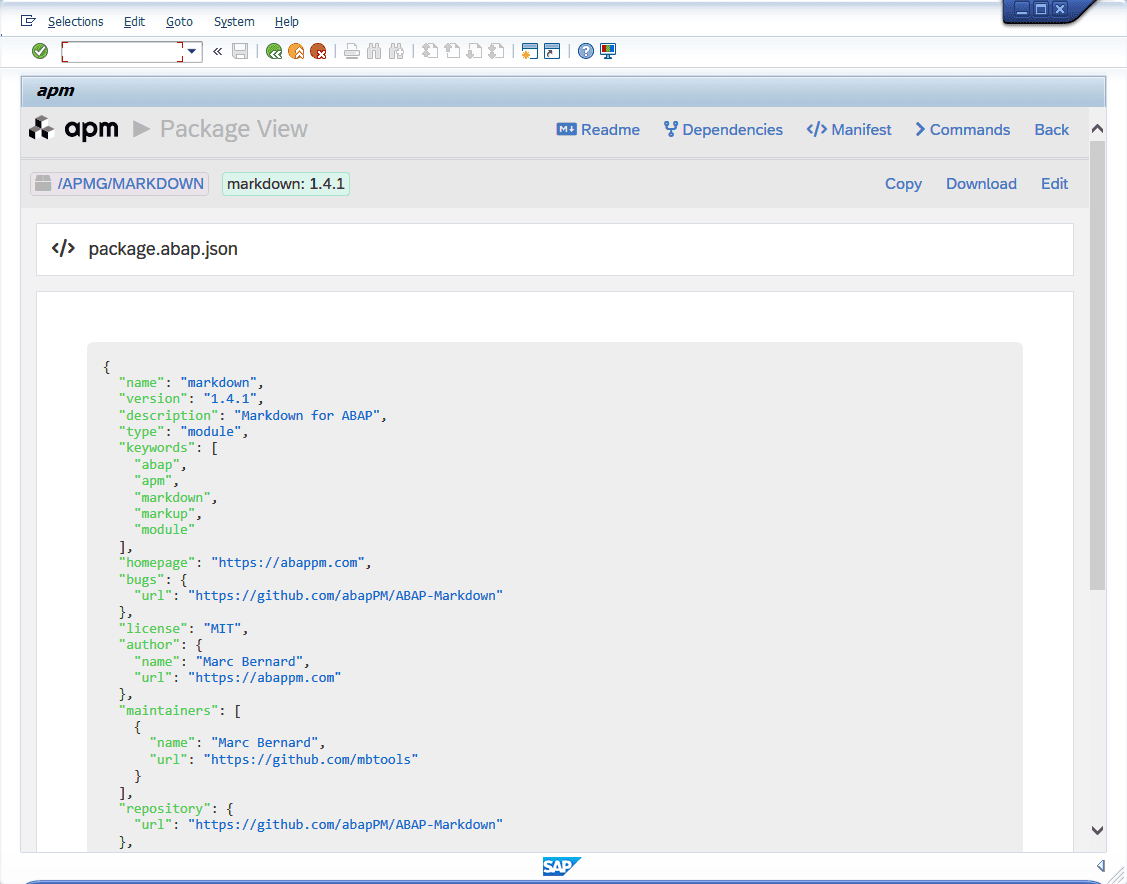Click scrollbar down arrow
Viewport: 1127px width, 884px height.
point(1098,830)
